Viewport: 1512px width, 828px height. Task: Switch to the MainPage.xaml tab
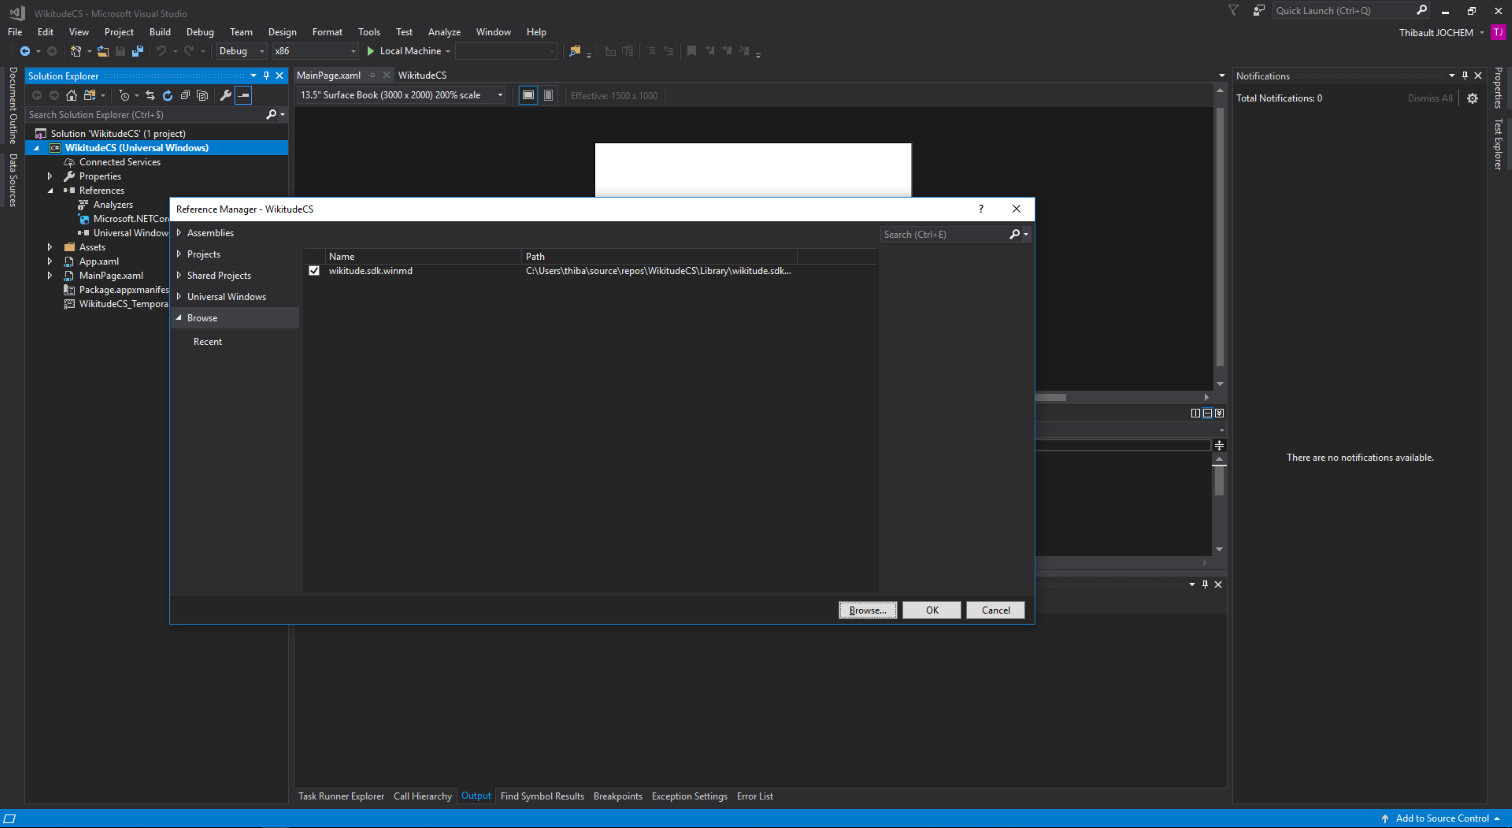point(329,75)
